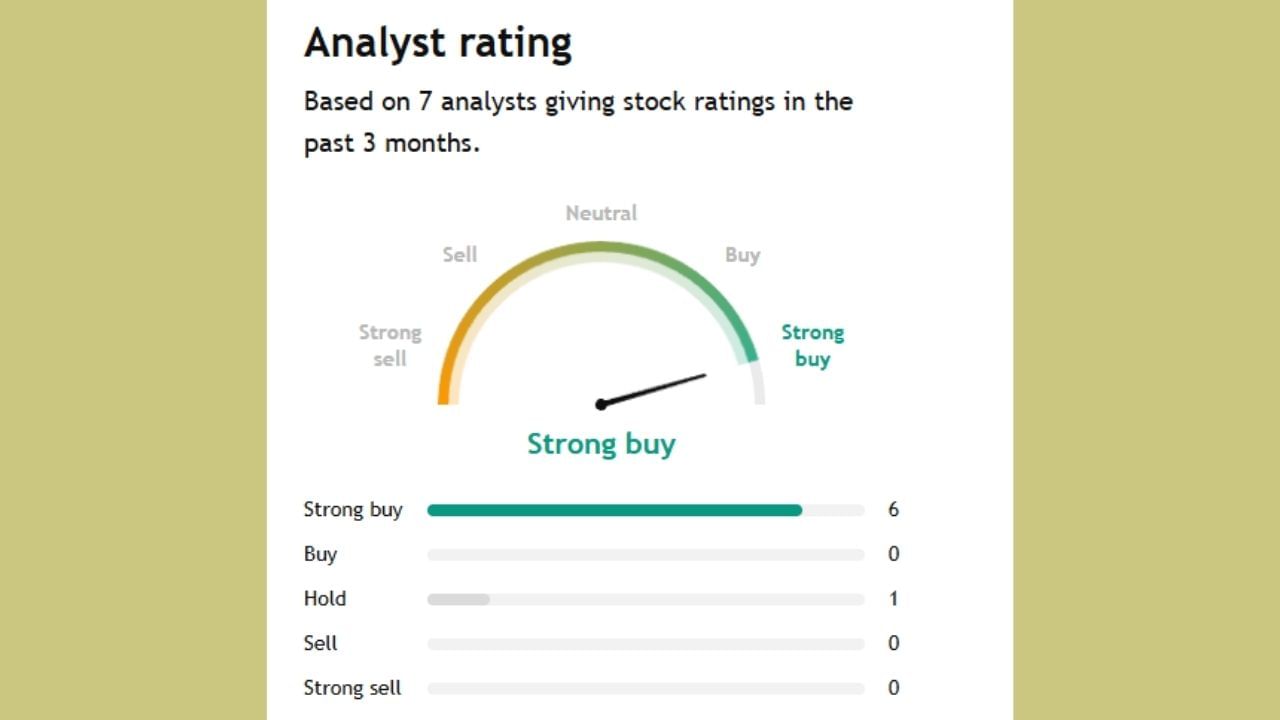Click the gauge needle pointer

pos(653,390)
